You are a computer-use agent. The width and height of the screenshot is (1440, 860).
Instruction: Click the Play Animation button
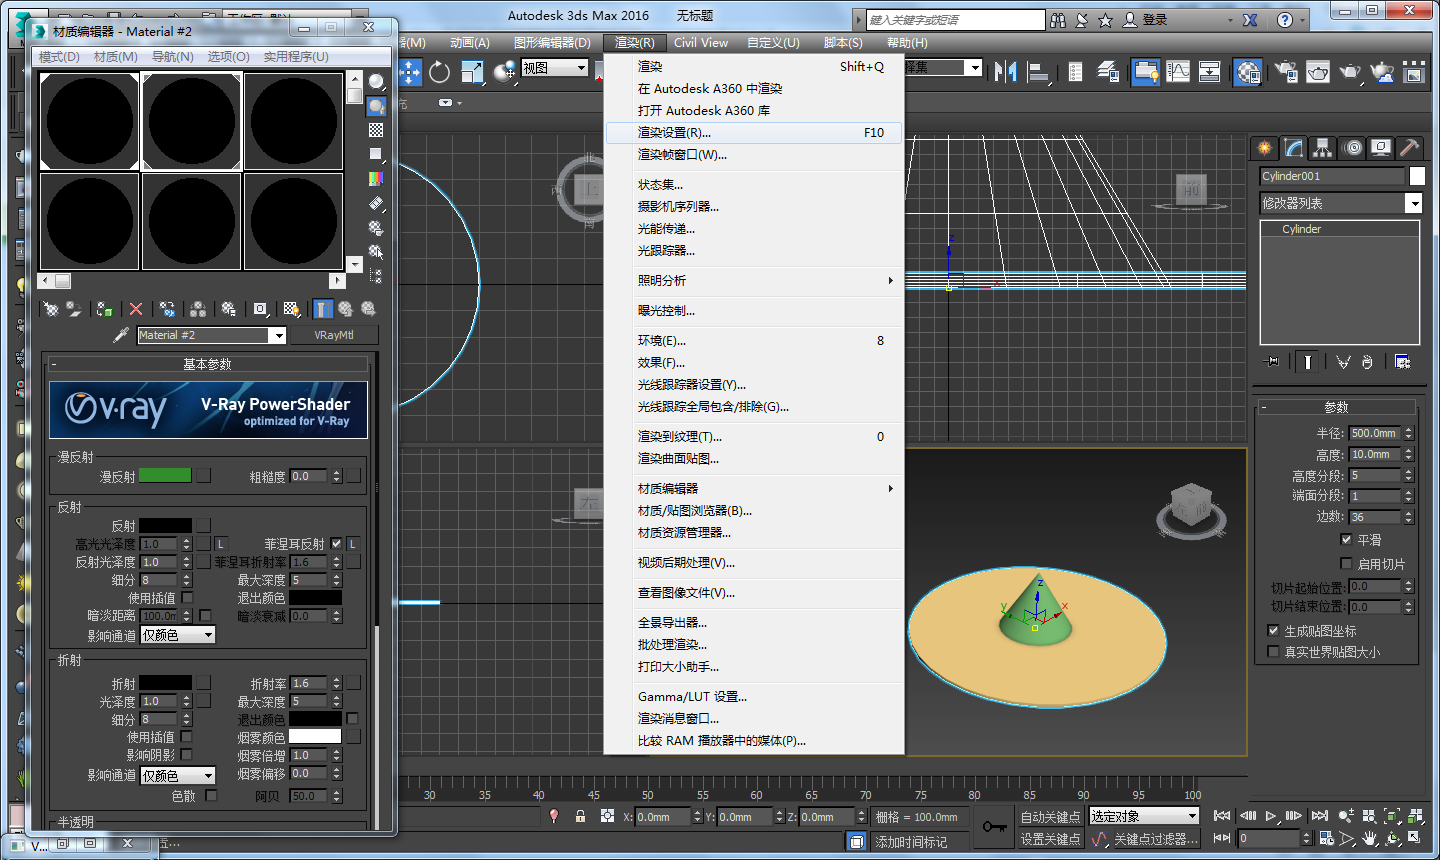pos(1271,816)
